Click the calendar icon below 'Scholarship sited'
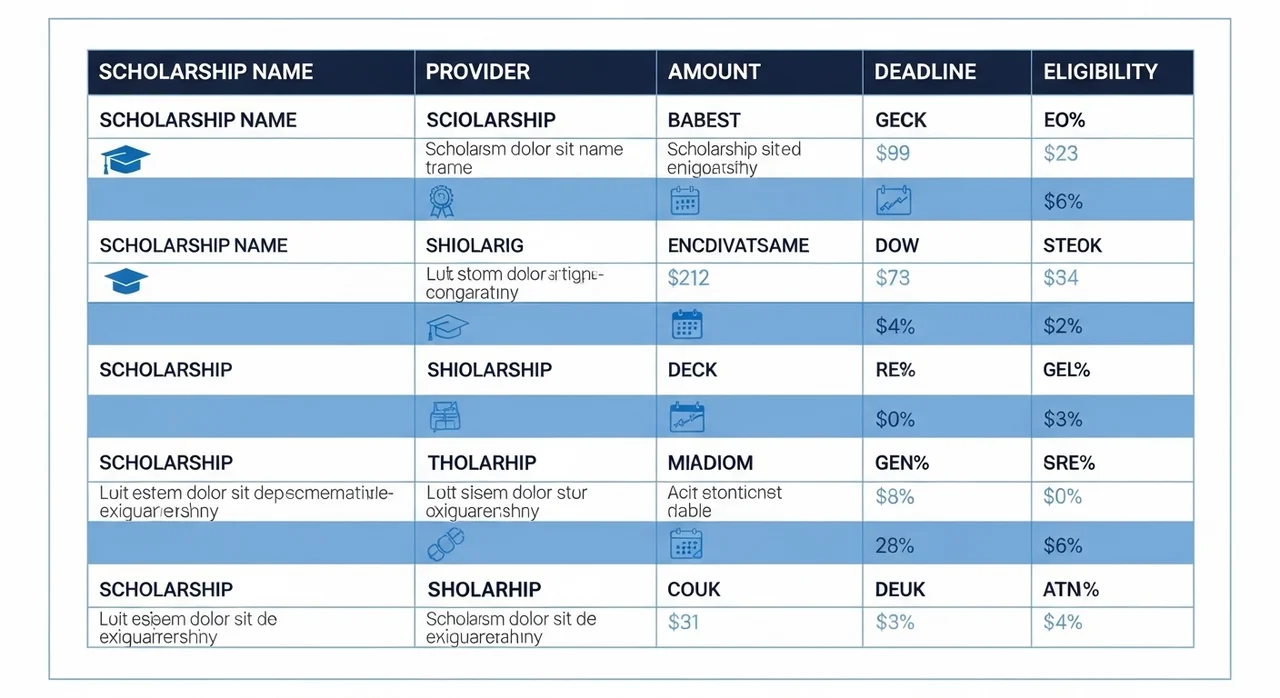 pos(685,200)
